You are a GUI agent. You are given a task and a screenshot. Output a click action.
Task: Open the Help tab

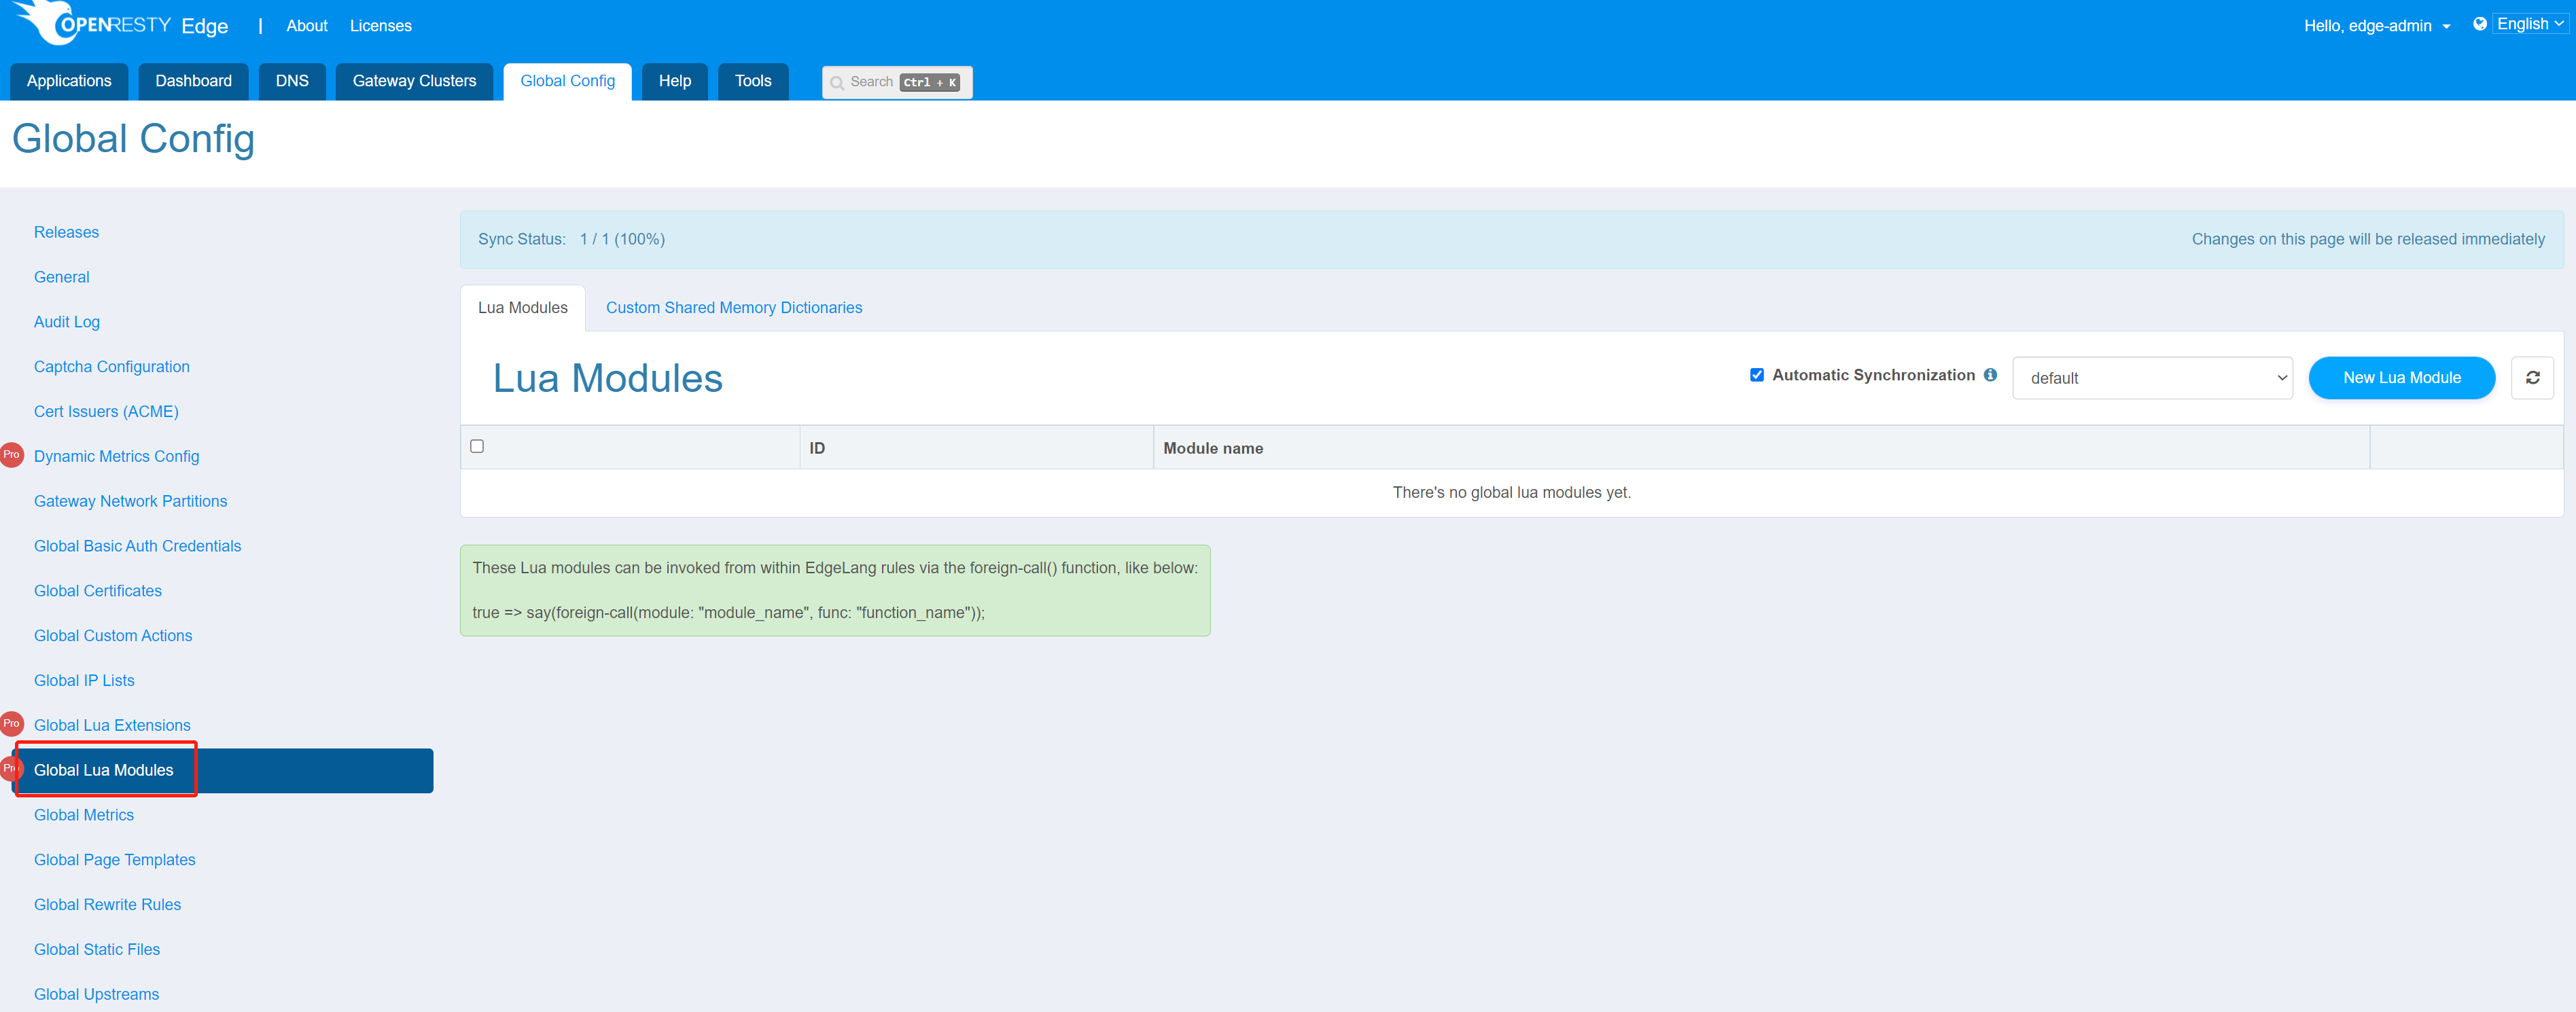pyautogui.click(x=674, y=81)
